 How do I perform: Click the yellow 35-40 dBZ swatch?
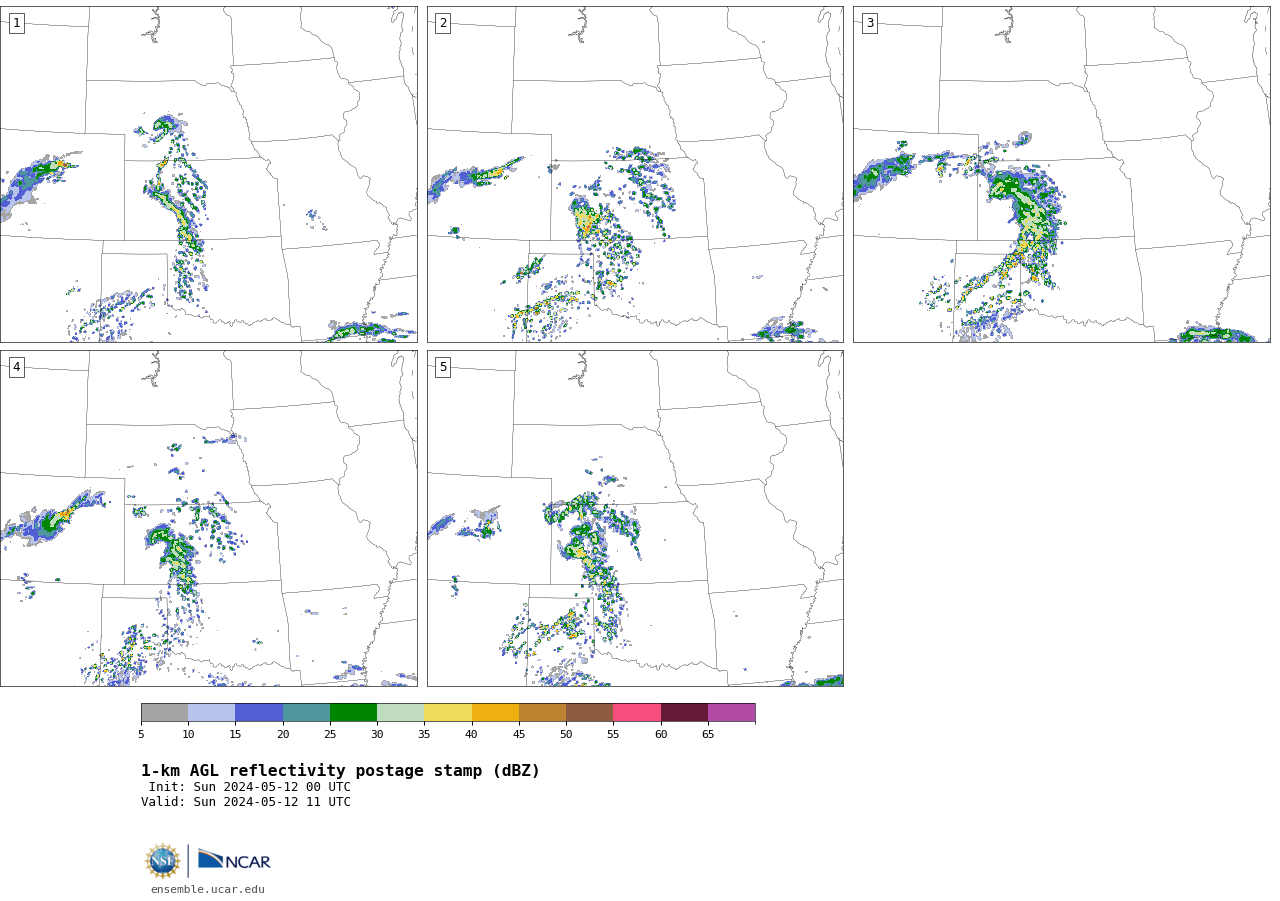pyautogui.click(x=448, y=712)
